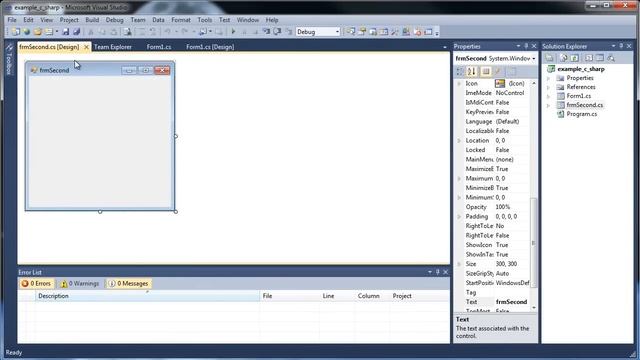Toggle Alphabetical sort in Properties panel
Screen dimensions: 640x360
[472, 71]
